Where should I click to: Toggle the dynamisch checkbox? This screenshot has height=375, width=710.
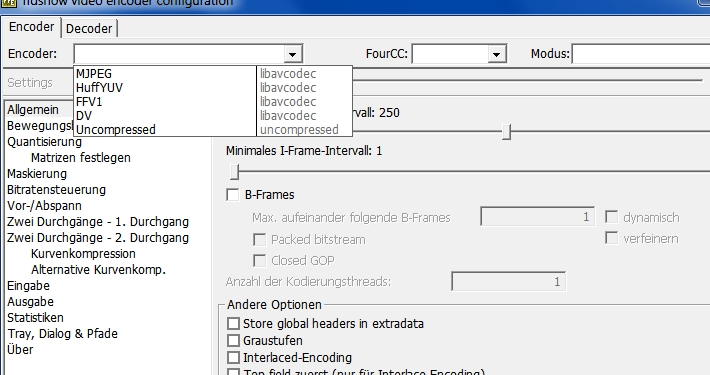(611, 217)
